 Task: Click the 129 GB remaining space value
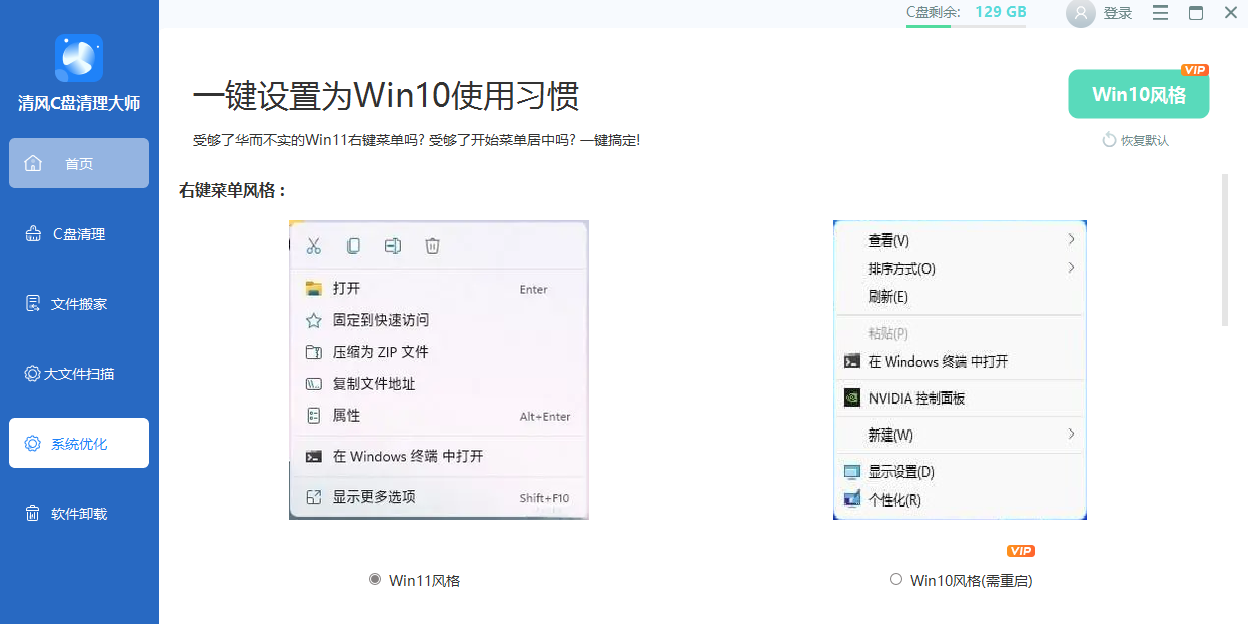click(1001, 12)
